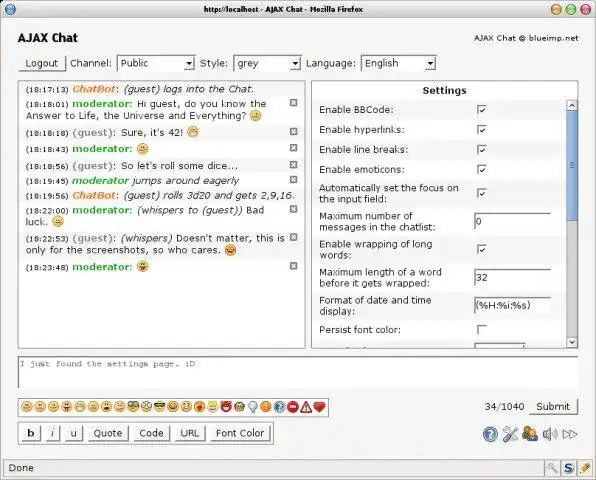
Task: Click the maximum word length field showing 32
Action: click(x=512, y=277)
